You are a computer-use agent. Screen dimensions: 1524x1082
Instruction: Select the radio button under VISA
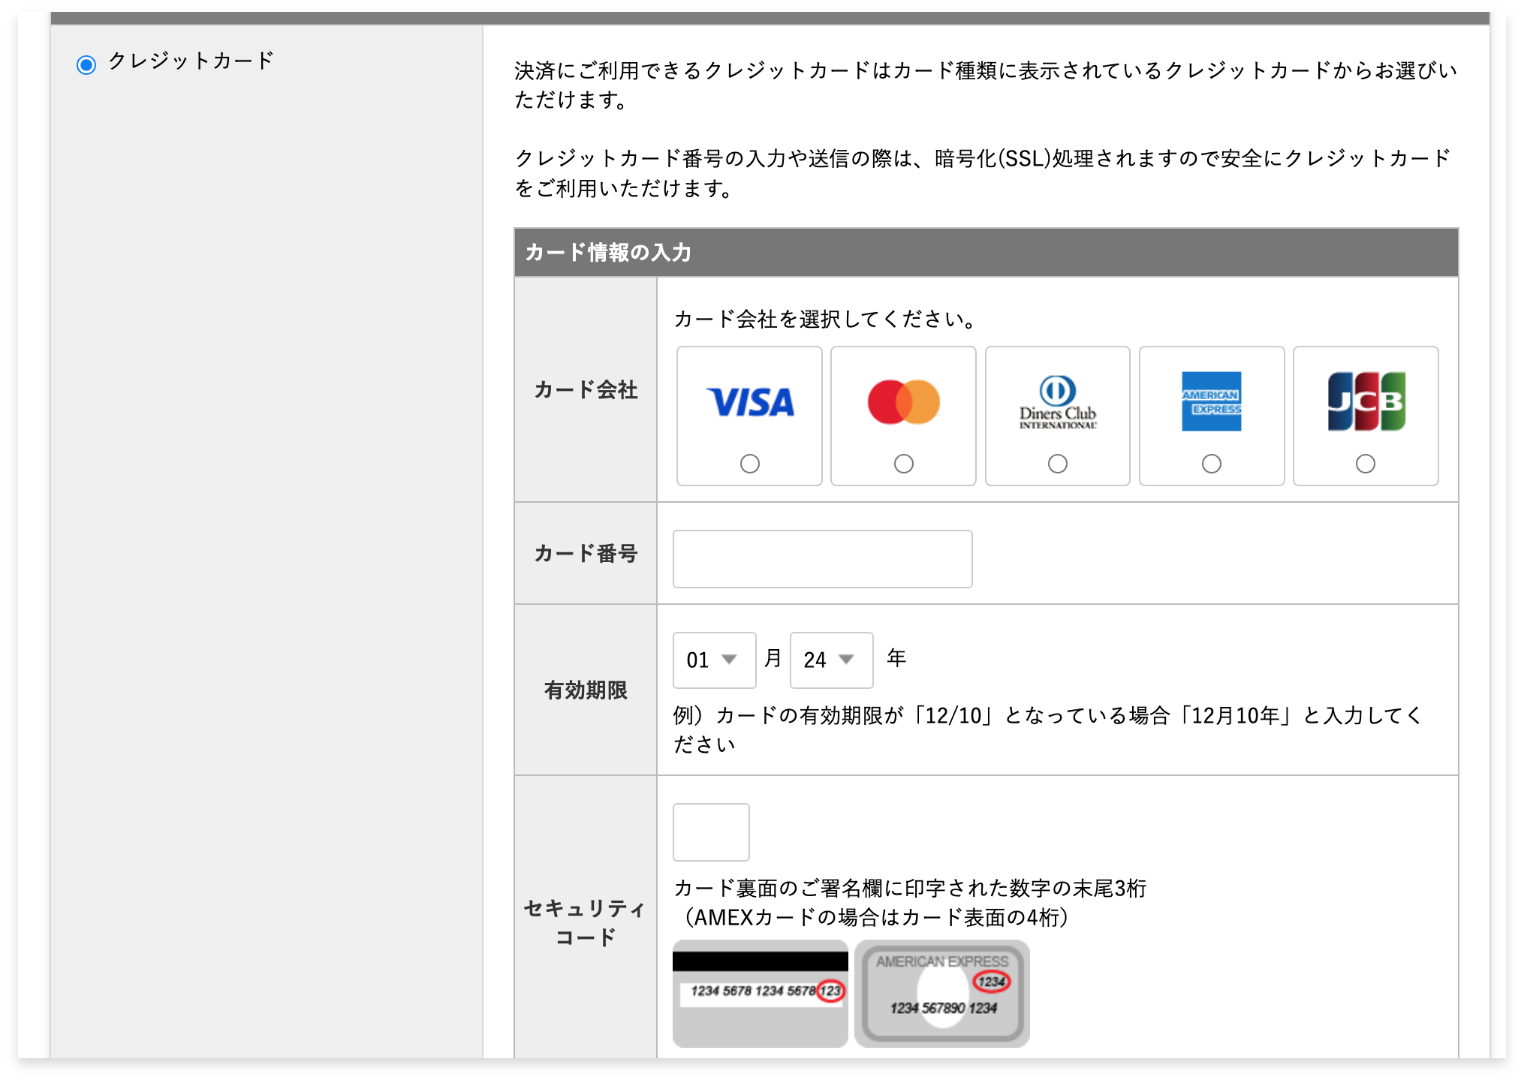click(750, 464)
